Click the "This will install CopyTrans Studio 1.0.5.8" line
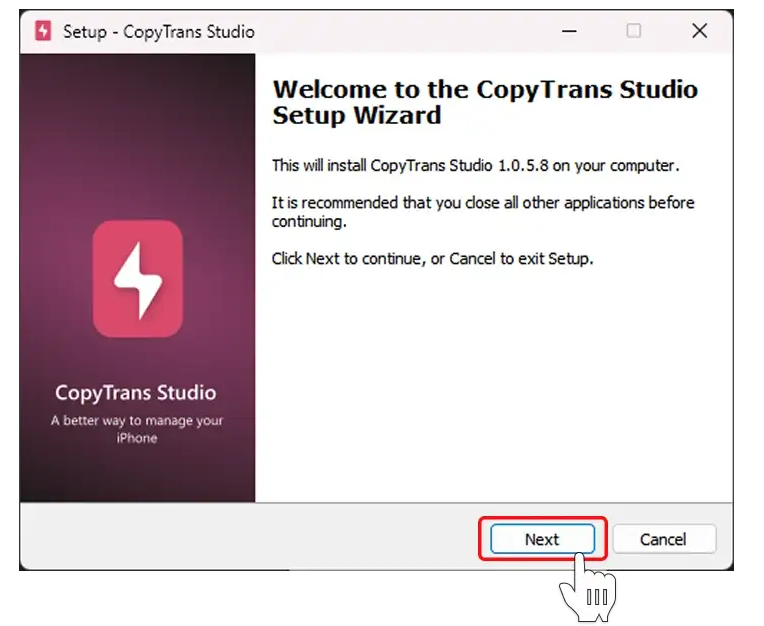This screenshot has width=764, height=626. (475, 166)
